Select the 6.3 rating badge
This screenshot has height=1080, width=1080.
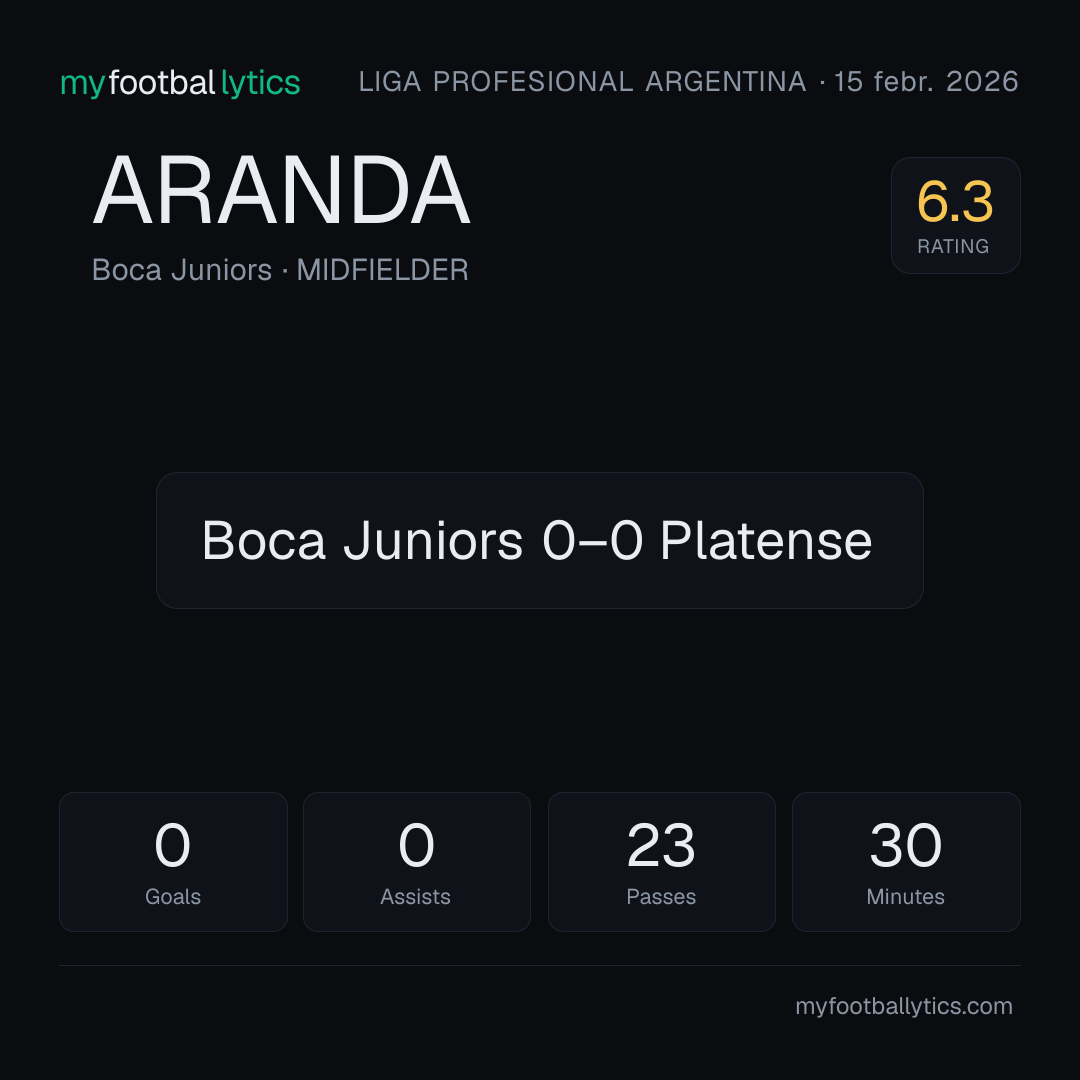click(x=955, y=216)
